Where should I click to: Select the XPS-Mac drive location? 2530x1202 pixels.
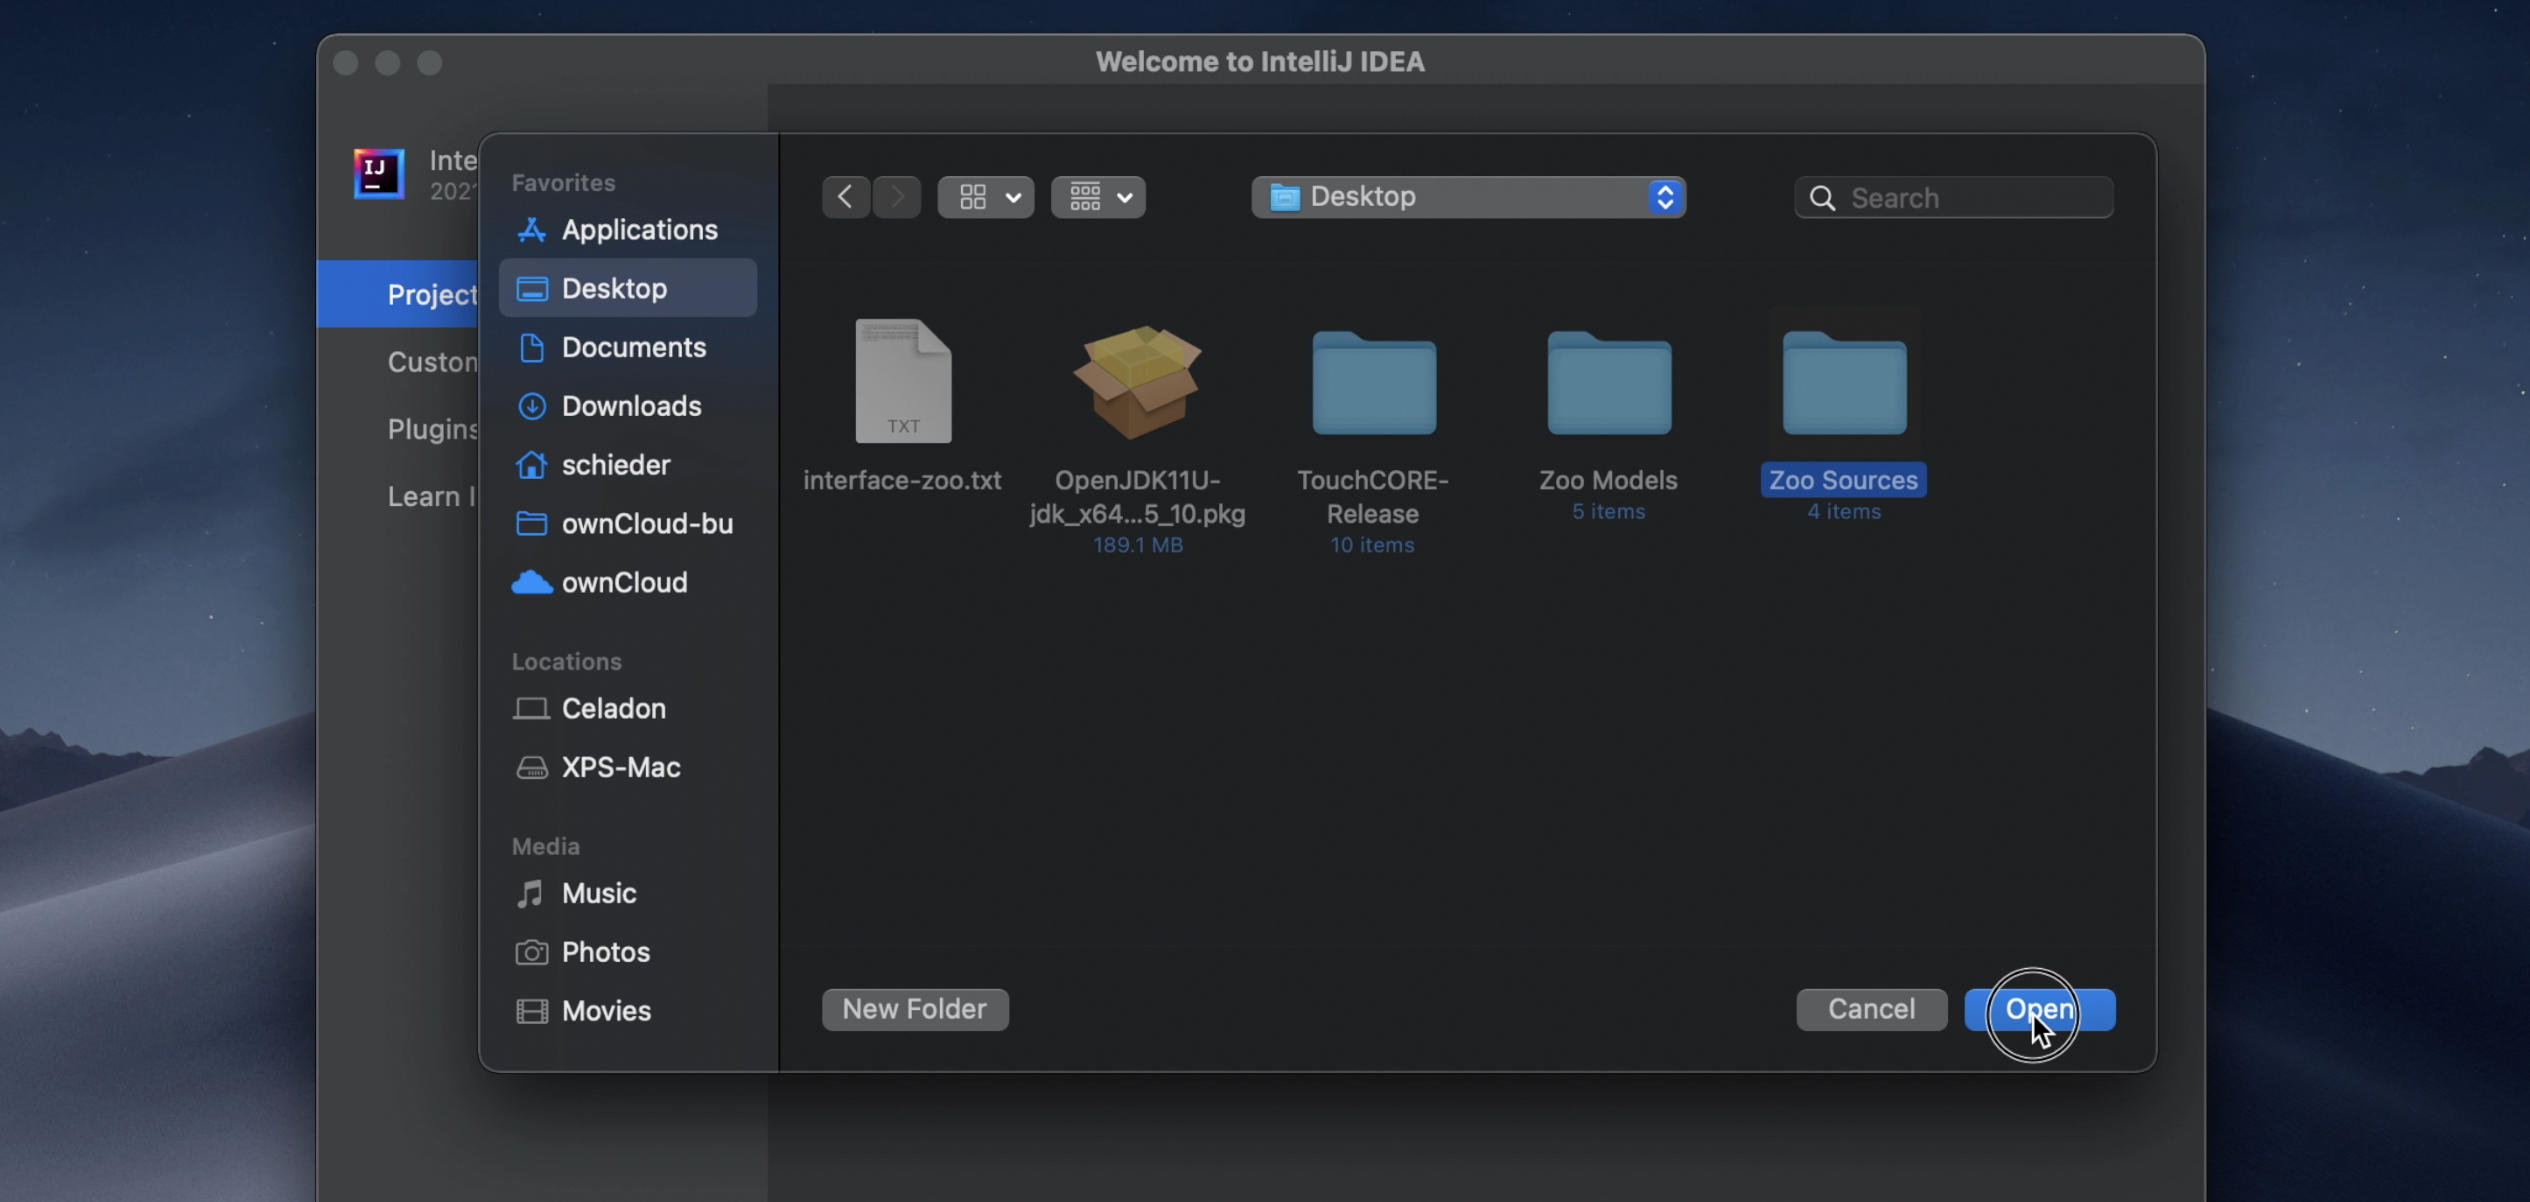620,767
